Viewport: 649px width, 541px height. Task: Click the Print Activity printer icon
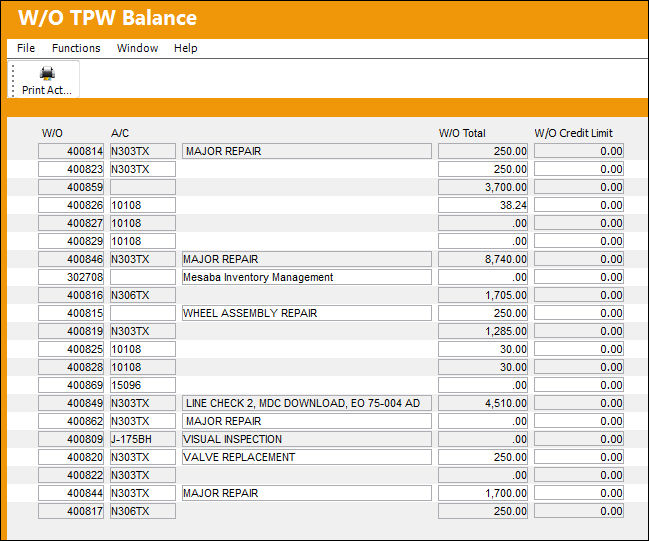47,74
